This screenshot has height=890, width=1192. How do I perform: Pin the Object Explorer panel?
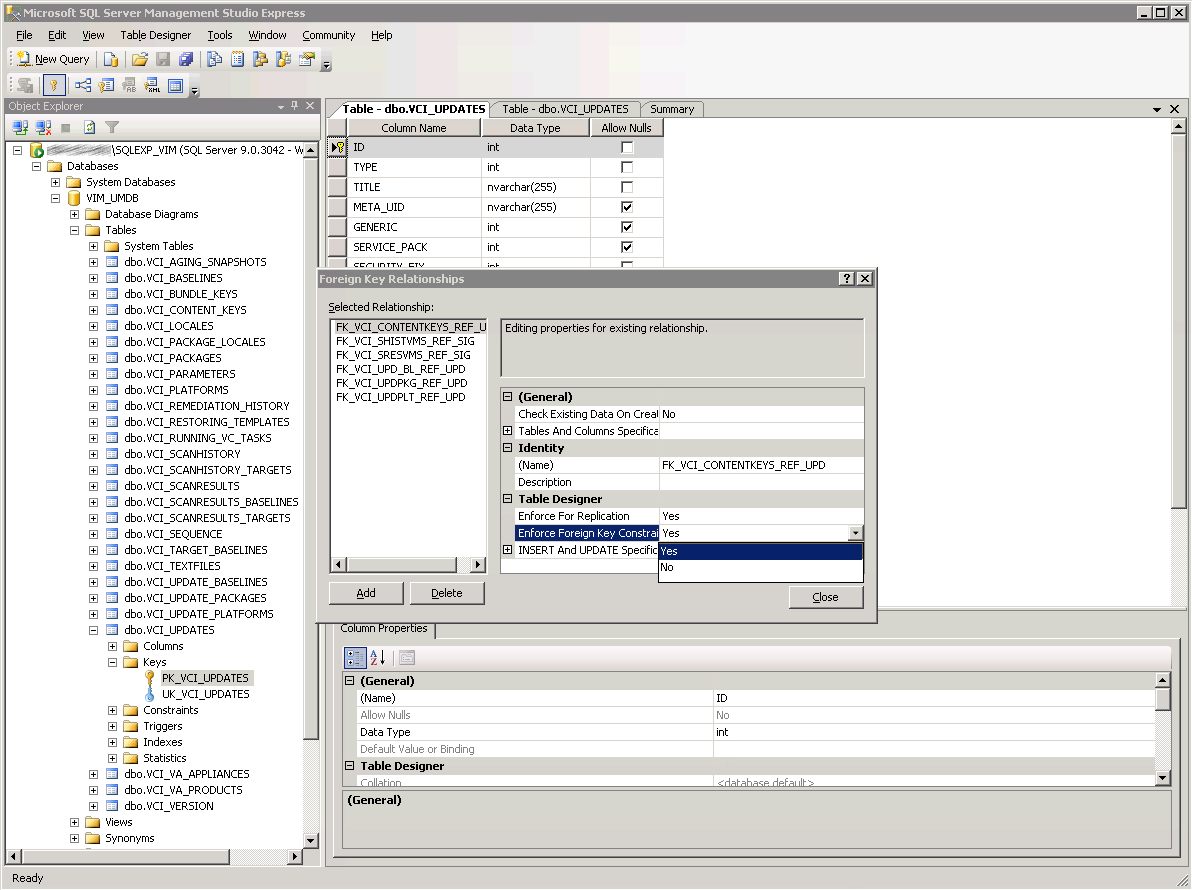tap(295, 106)
